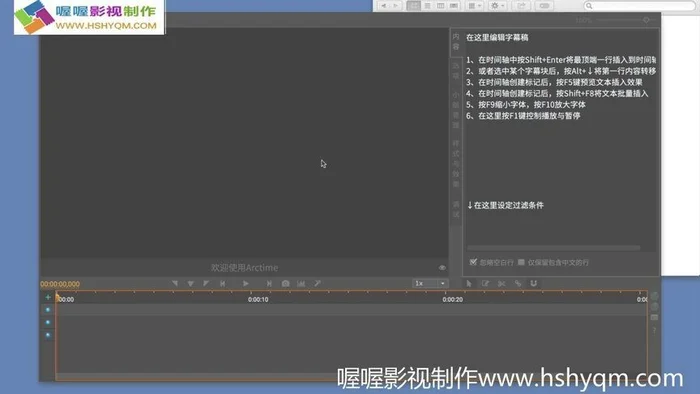Toggle the magnet snapping tool
The height and width of the screenshot is (394, 700).
click(x=533, y=283)
